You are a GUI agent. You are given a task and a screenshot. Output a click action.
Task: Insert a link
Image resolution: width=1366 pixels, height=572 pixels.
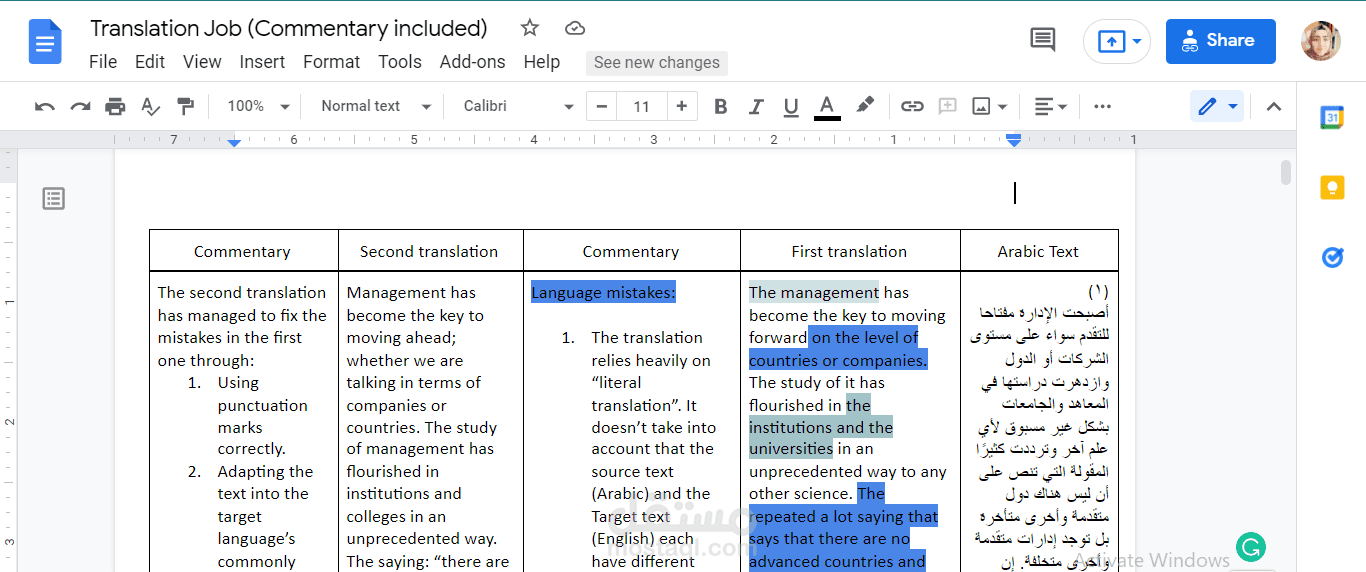tap(912, 106)
